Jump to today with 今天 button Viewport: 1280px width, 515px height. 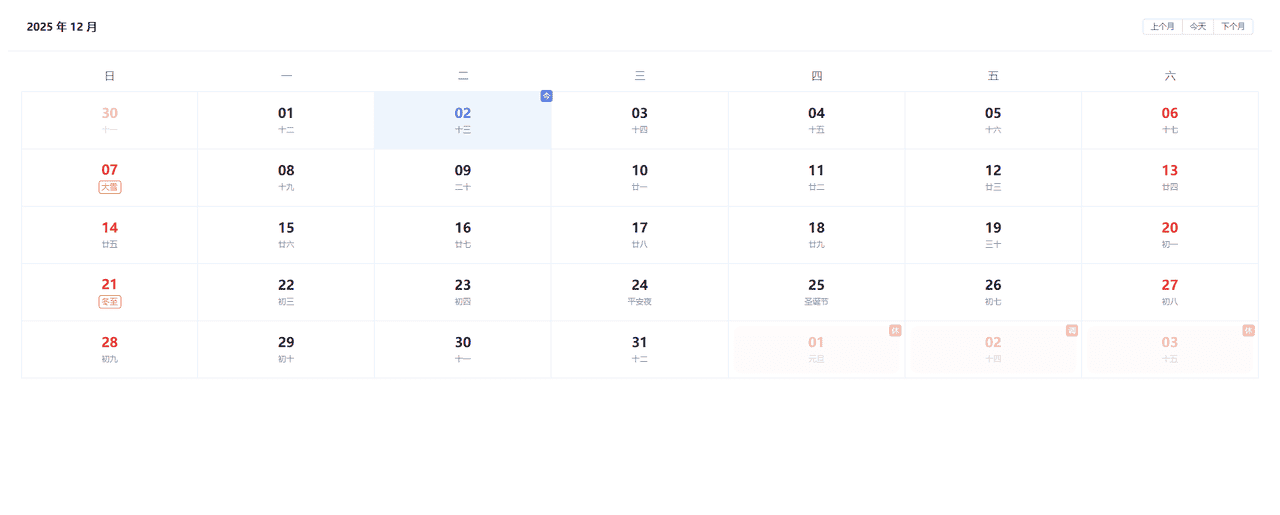pyautogui.click(x=1197, y=27)
